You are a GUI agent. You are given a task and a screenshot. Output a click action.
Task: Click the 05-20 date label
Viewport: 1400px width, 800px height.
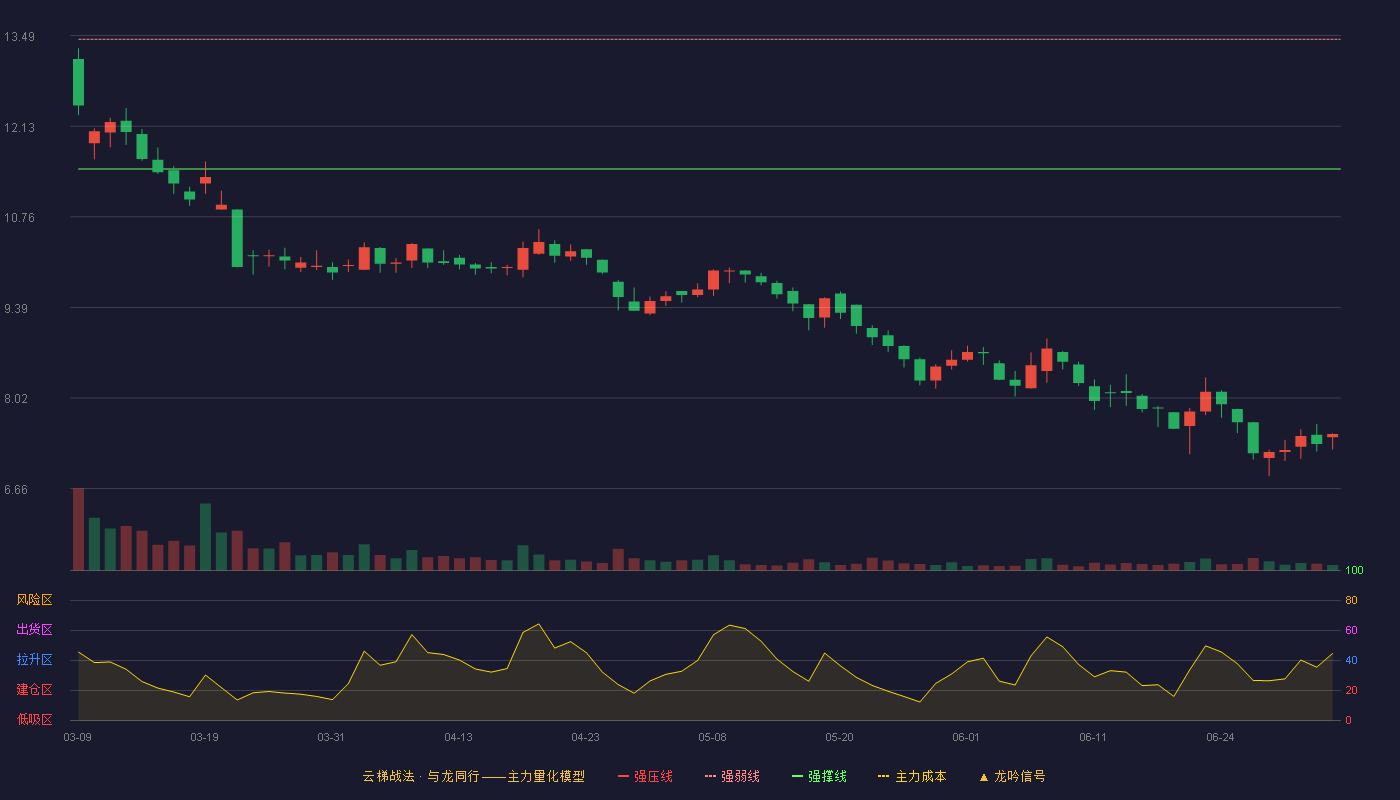pyautogui.click(x=839, y=737)
